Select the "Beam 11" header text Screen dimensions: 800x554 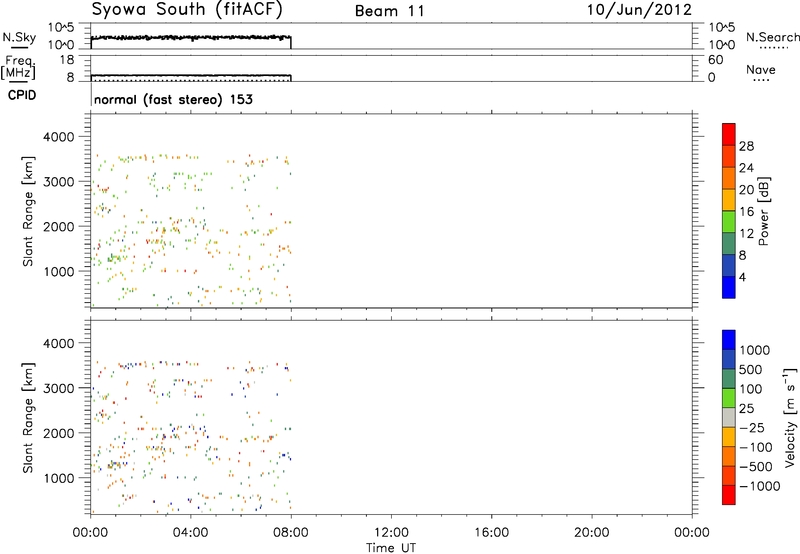(390, 11)
